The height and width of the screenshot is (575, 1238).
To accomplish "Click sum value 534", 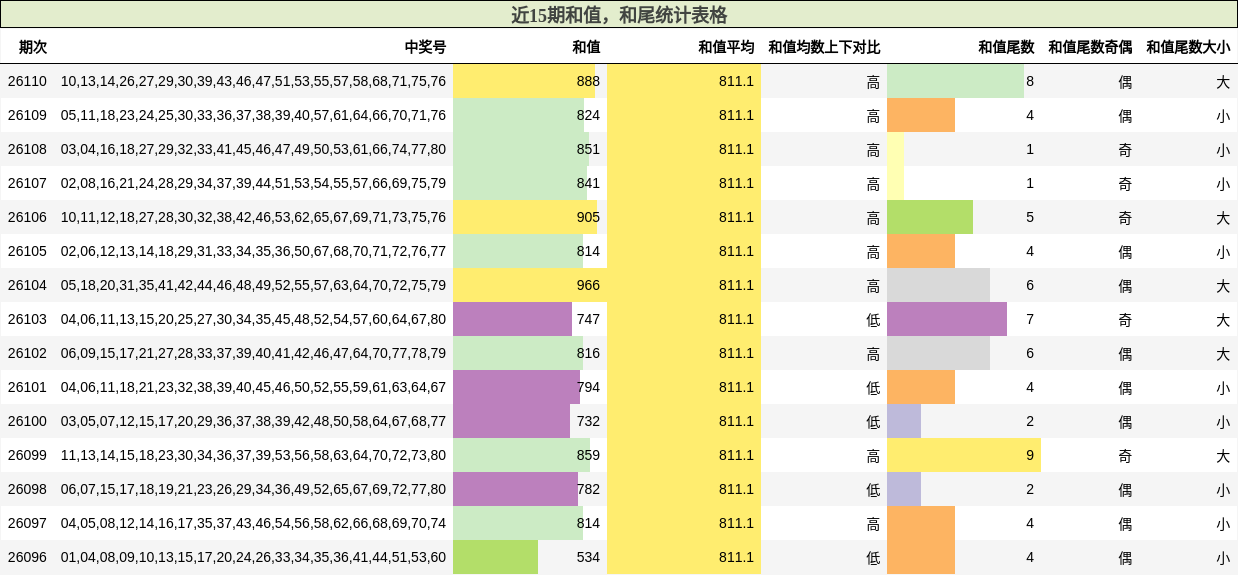I will 588,557.
